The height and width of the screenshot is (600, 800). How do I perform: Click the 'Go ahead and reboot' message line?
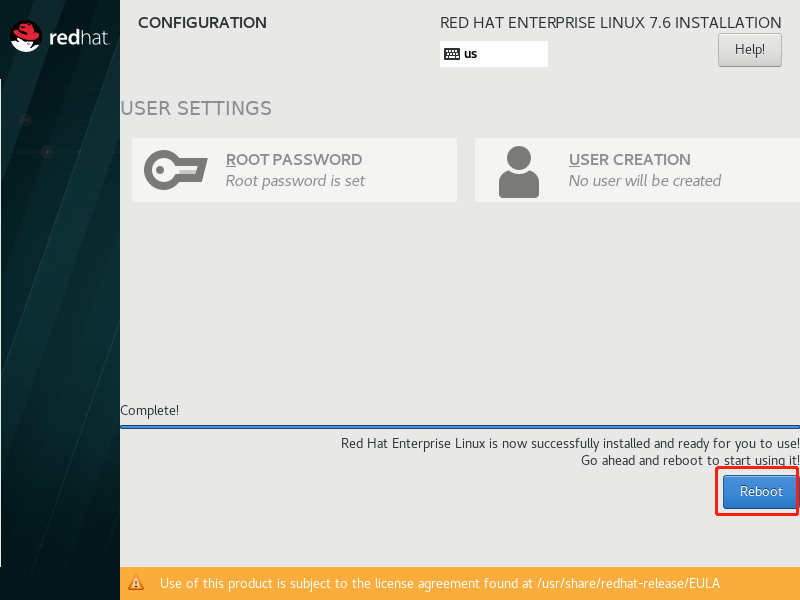click(x=690, y=460)
